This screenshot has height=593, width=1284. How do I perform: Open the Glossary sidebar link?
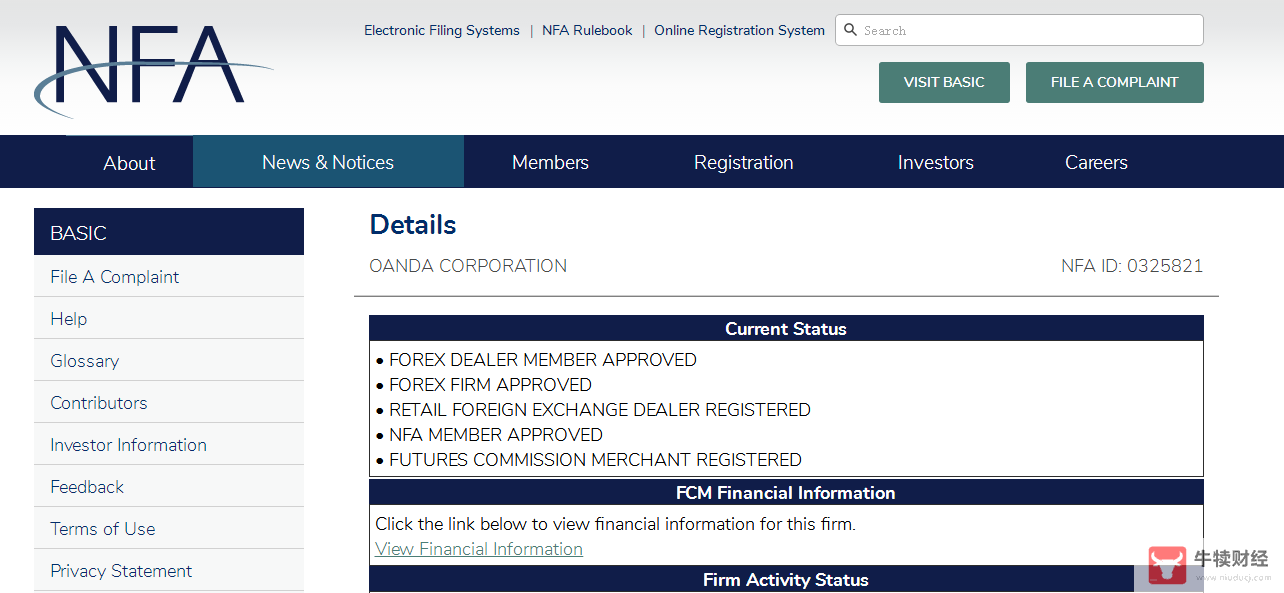point(85,361)
